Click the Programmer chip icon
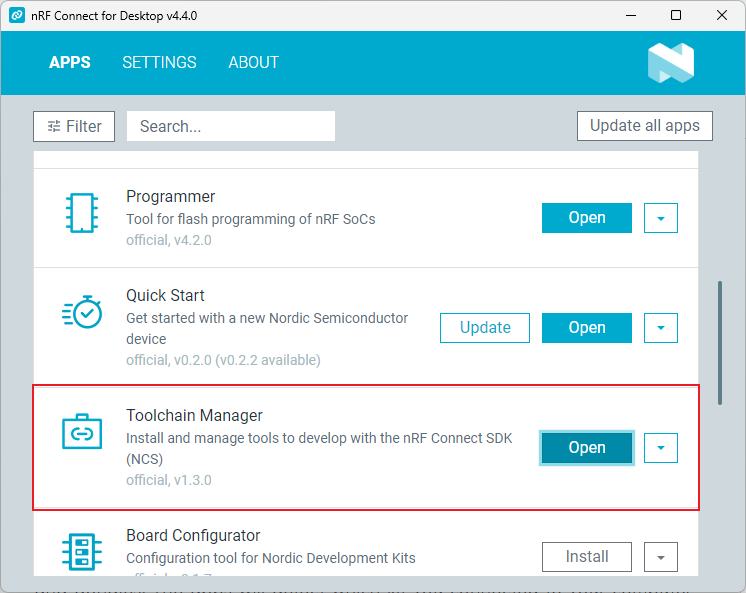The image size is (746, 593). pyautogui.click(x=82, y=213)
